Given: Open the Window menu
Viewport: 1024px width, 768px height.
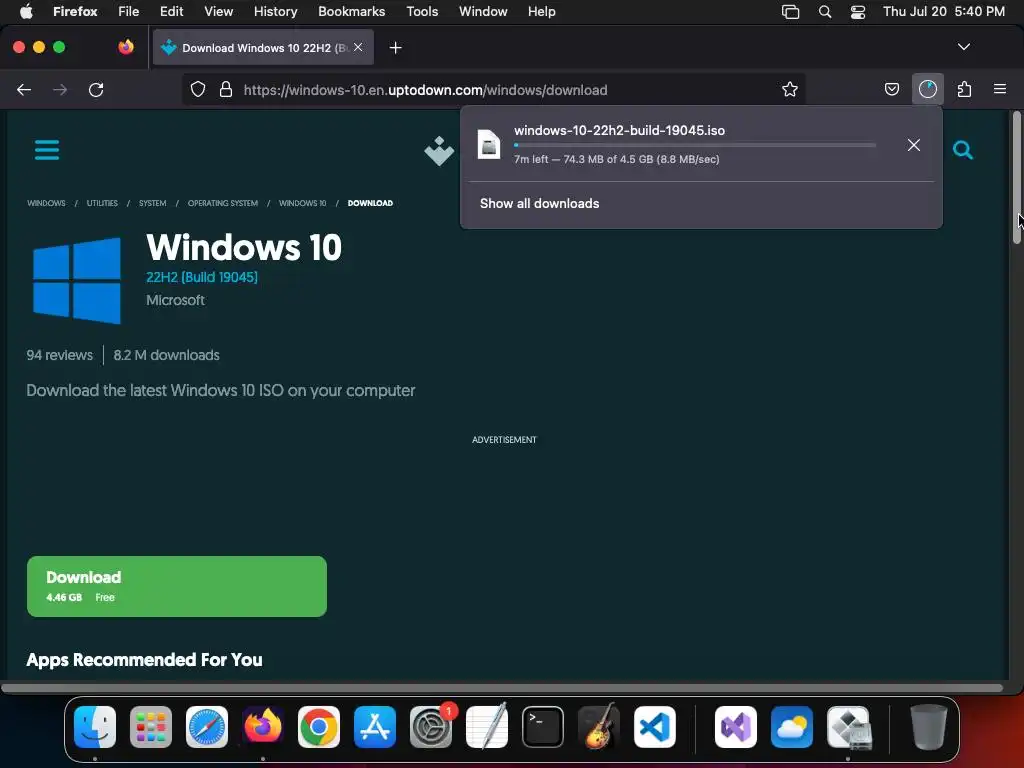Looking at the screenshot, I should click(483, 12).
